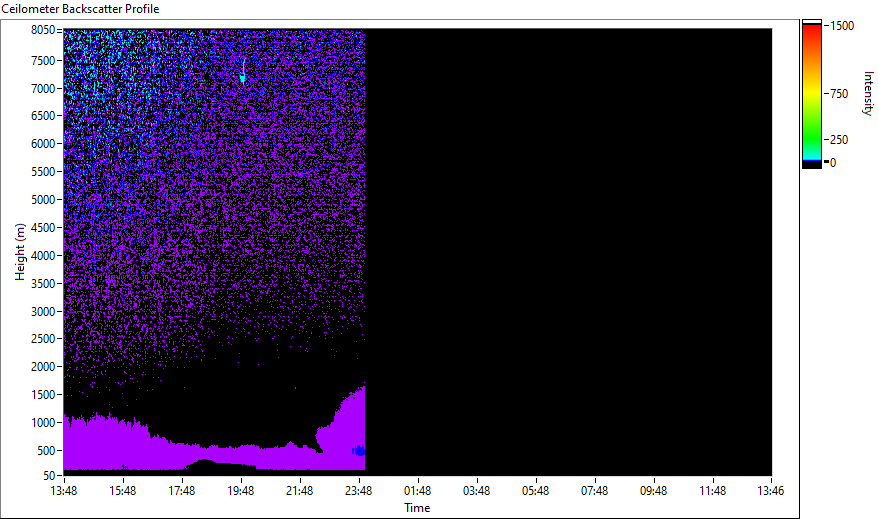
Task: Click the 3500 height axis value
Action: click(43, 284)
